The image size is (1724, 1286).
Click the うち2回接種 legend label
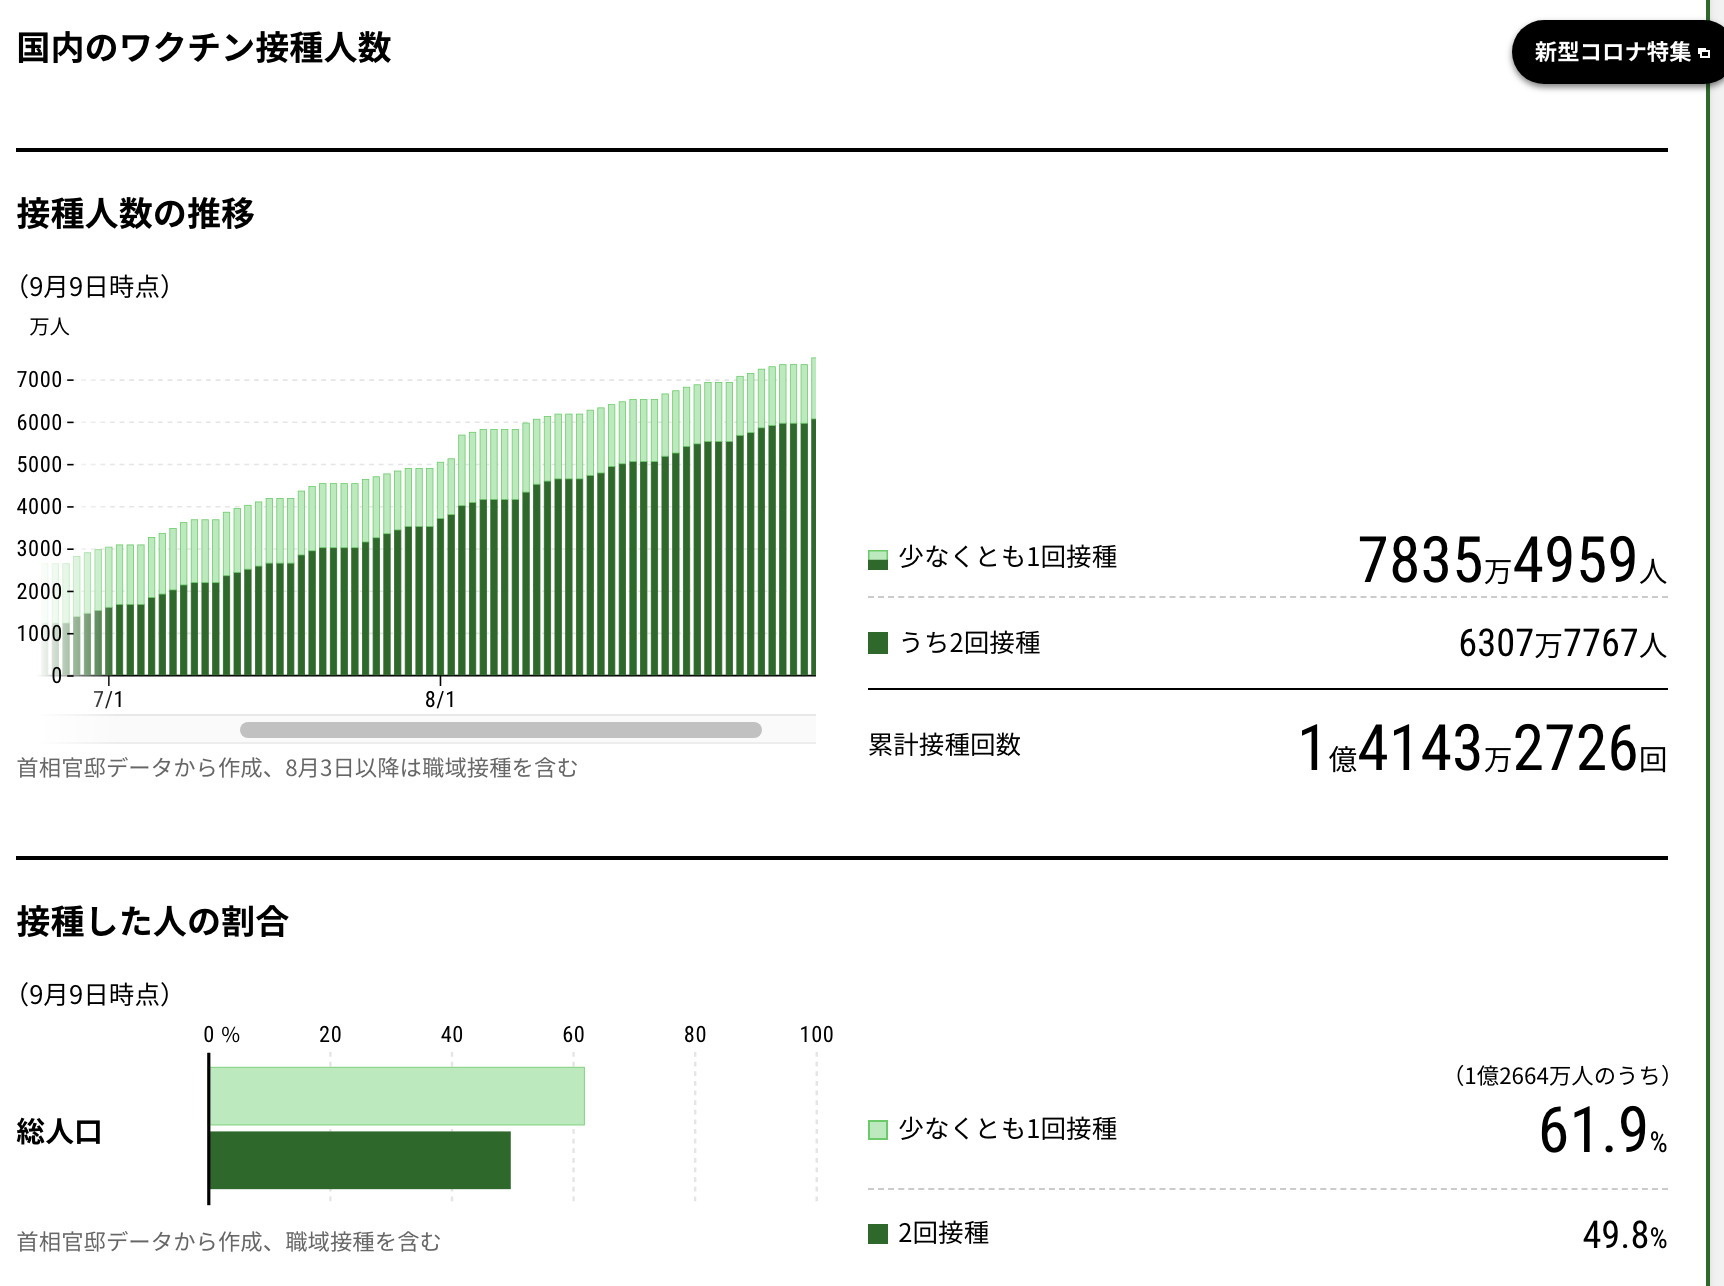click(970, 643)
